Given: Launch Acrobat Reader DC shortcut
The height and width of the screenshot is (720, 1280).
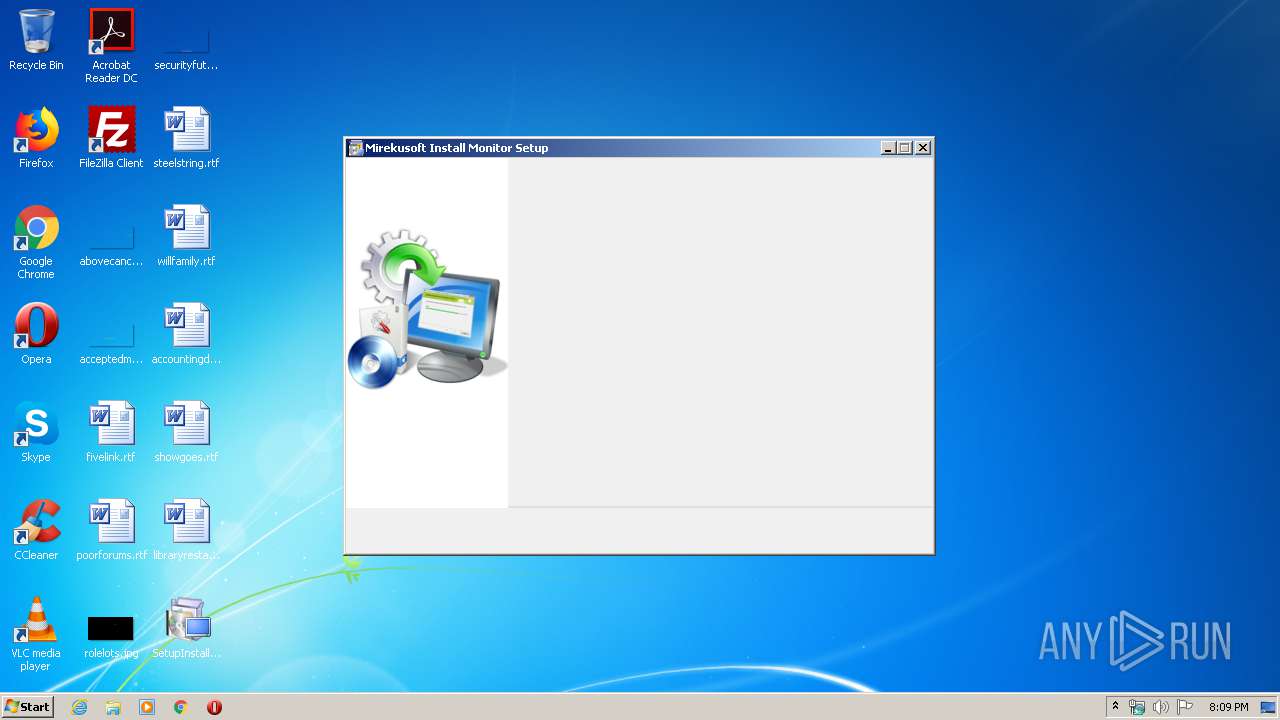Looking at the screenshot, I should 111,46.
